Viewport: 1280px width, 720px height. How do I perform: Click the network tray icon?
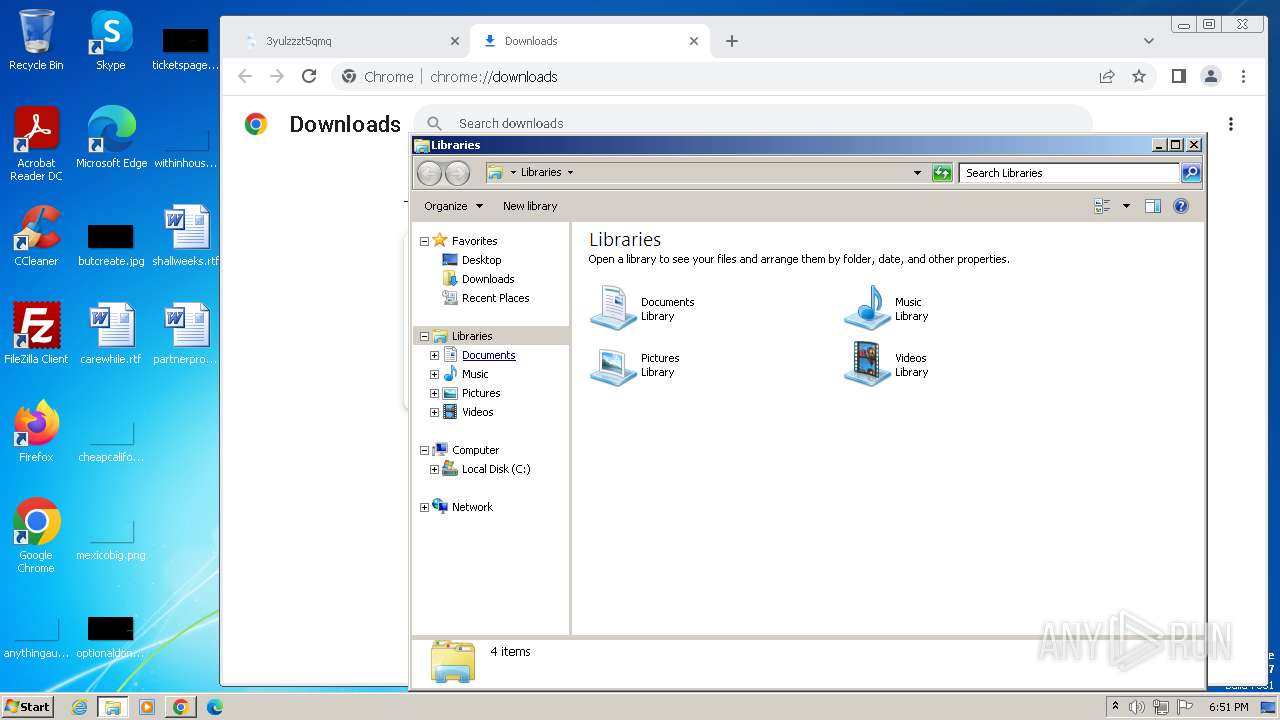tap(1160, 707)
